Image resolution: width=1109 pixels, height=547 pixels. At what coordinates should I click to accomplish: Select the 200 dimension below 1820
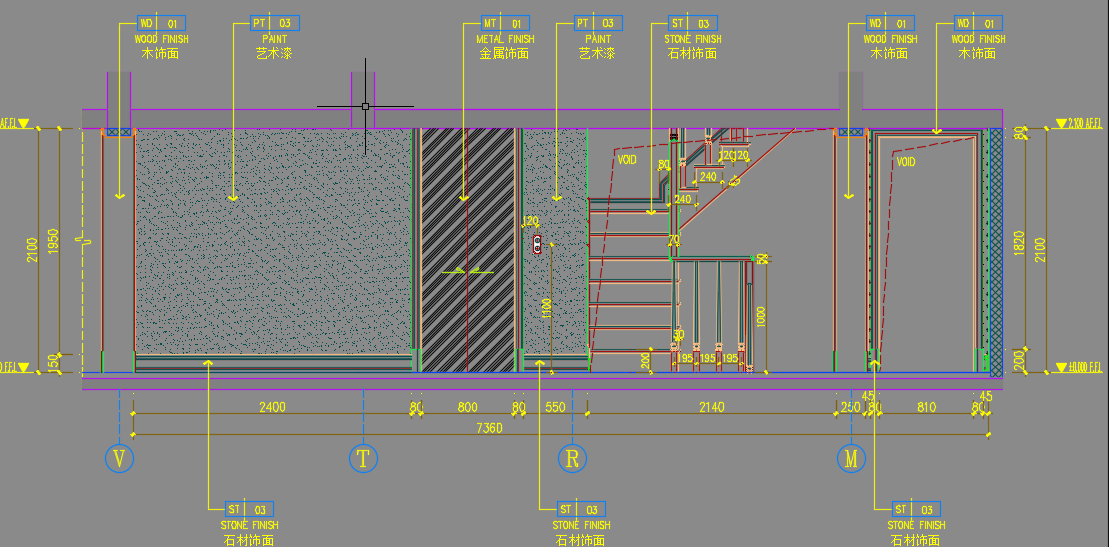click(1019, 359)
